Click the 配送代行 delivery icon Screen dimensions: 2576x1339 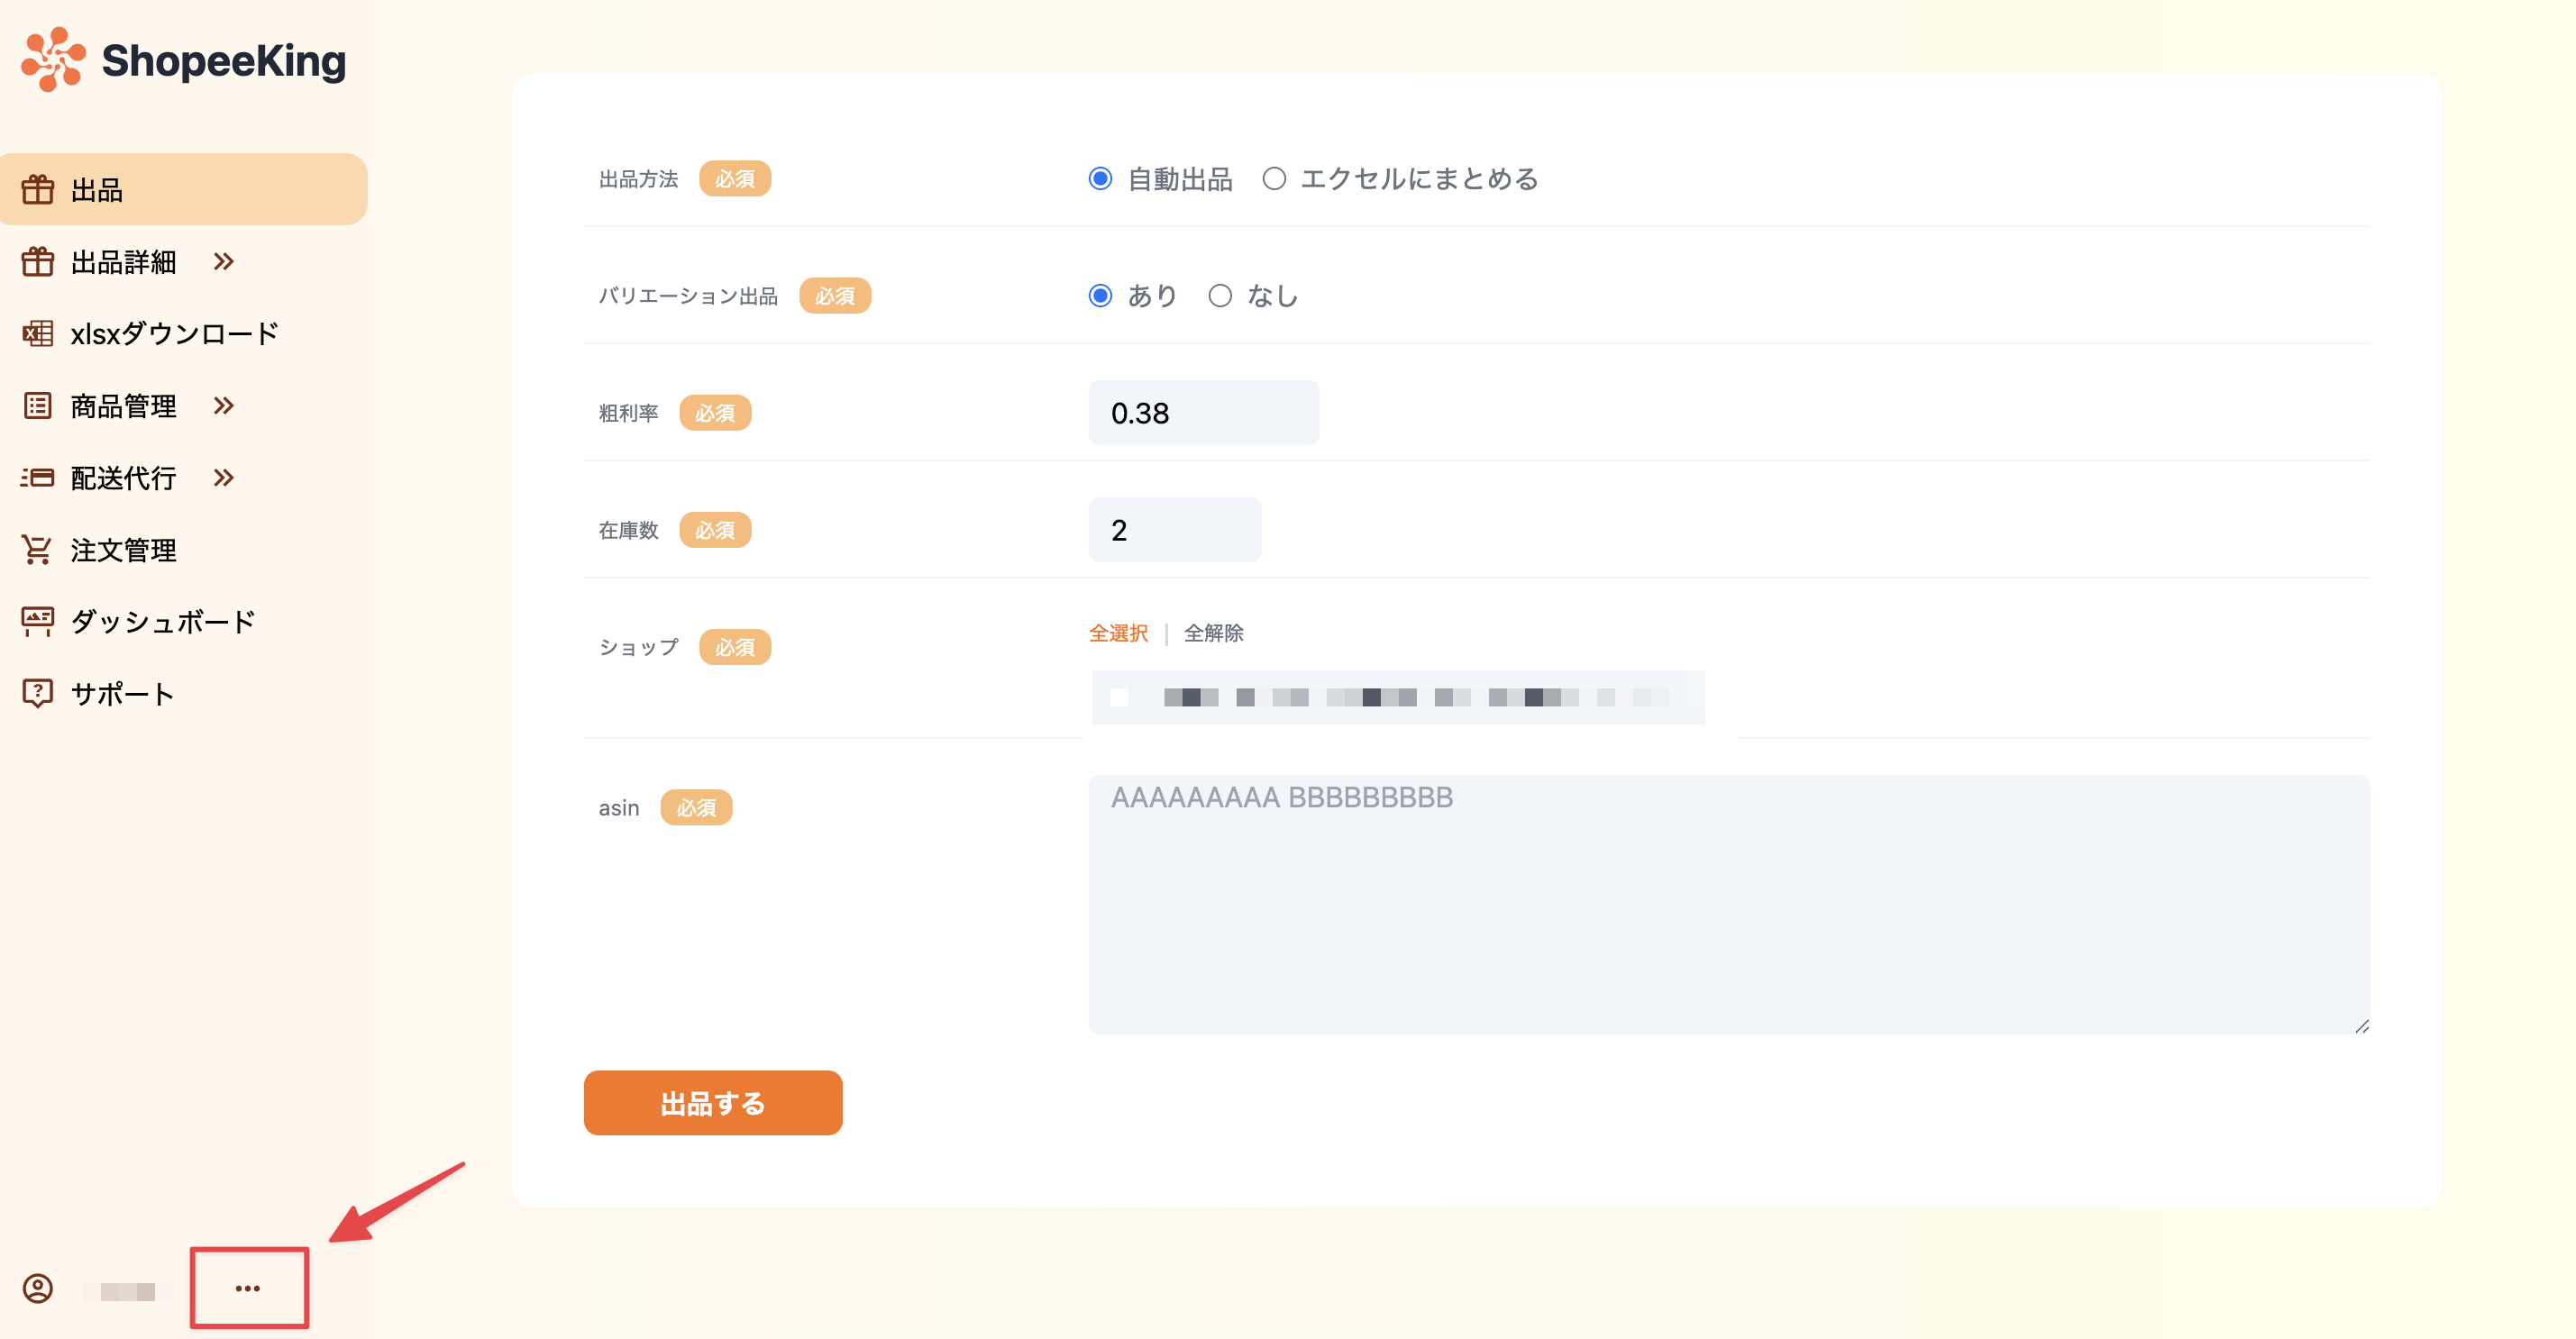(x=38, y=477)
